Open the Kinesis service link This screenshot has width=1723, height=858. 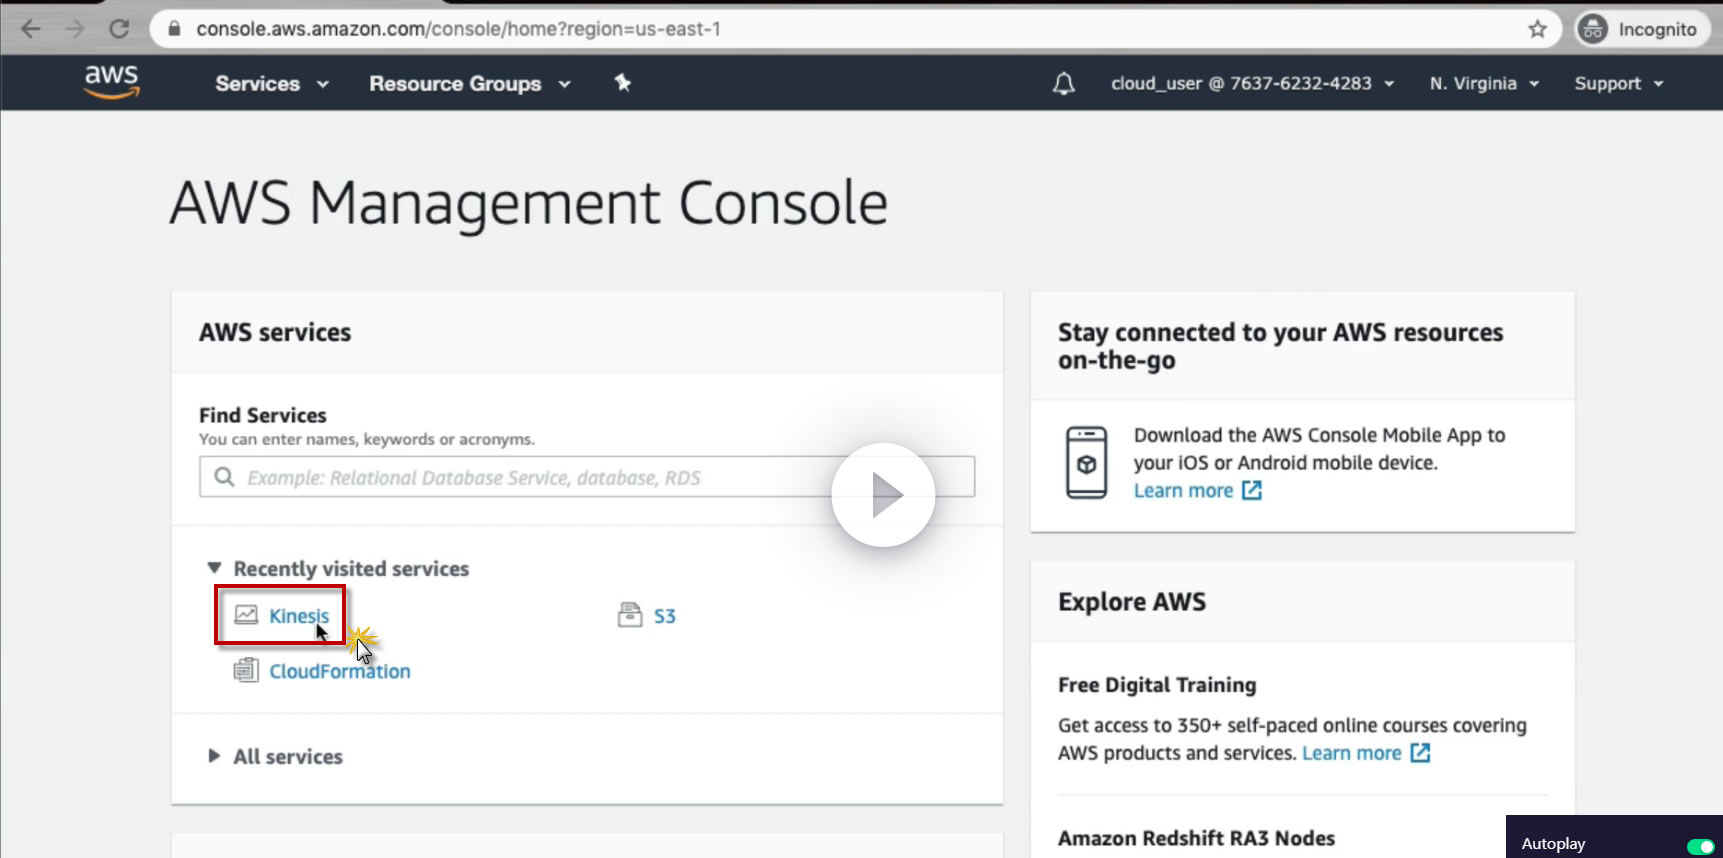coord(298,616)
